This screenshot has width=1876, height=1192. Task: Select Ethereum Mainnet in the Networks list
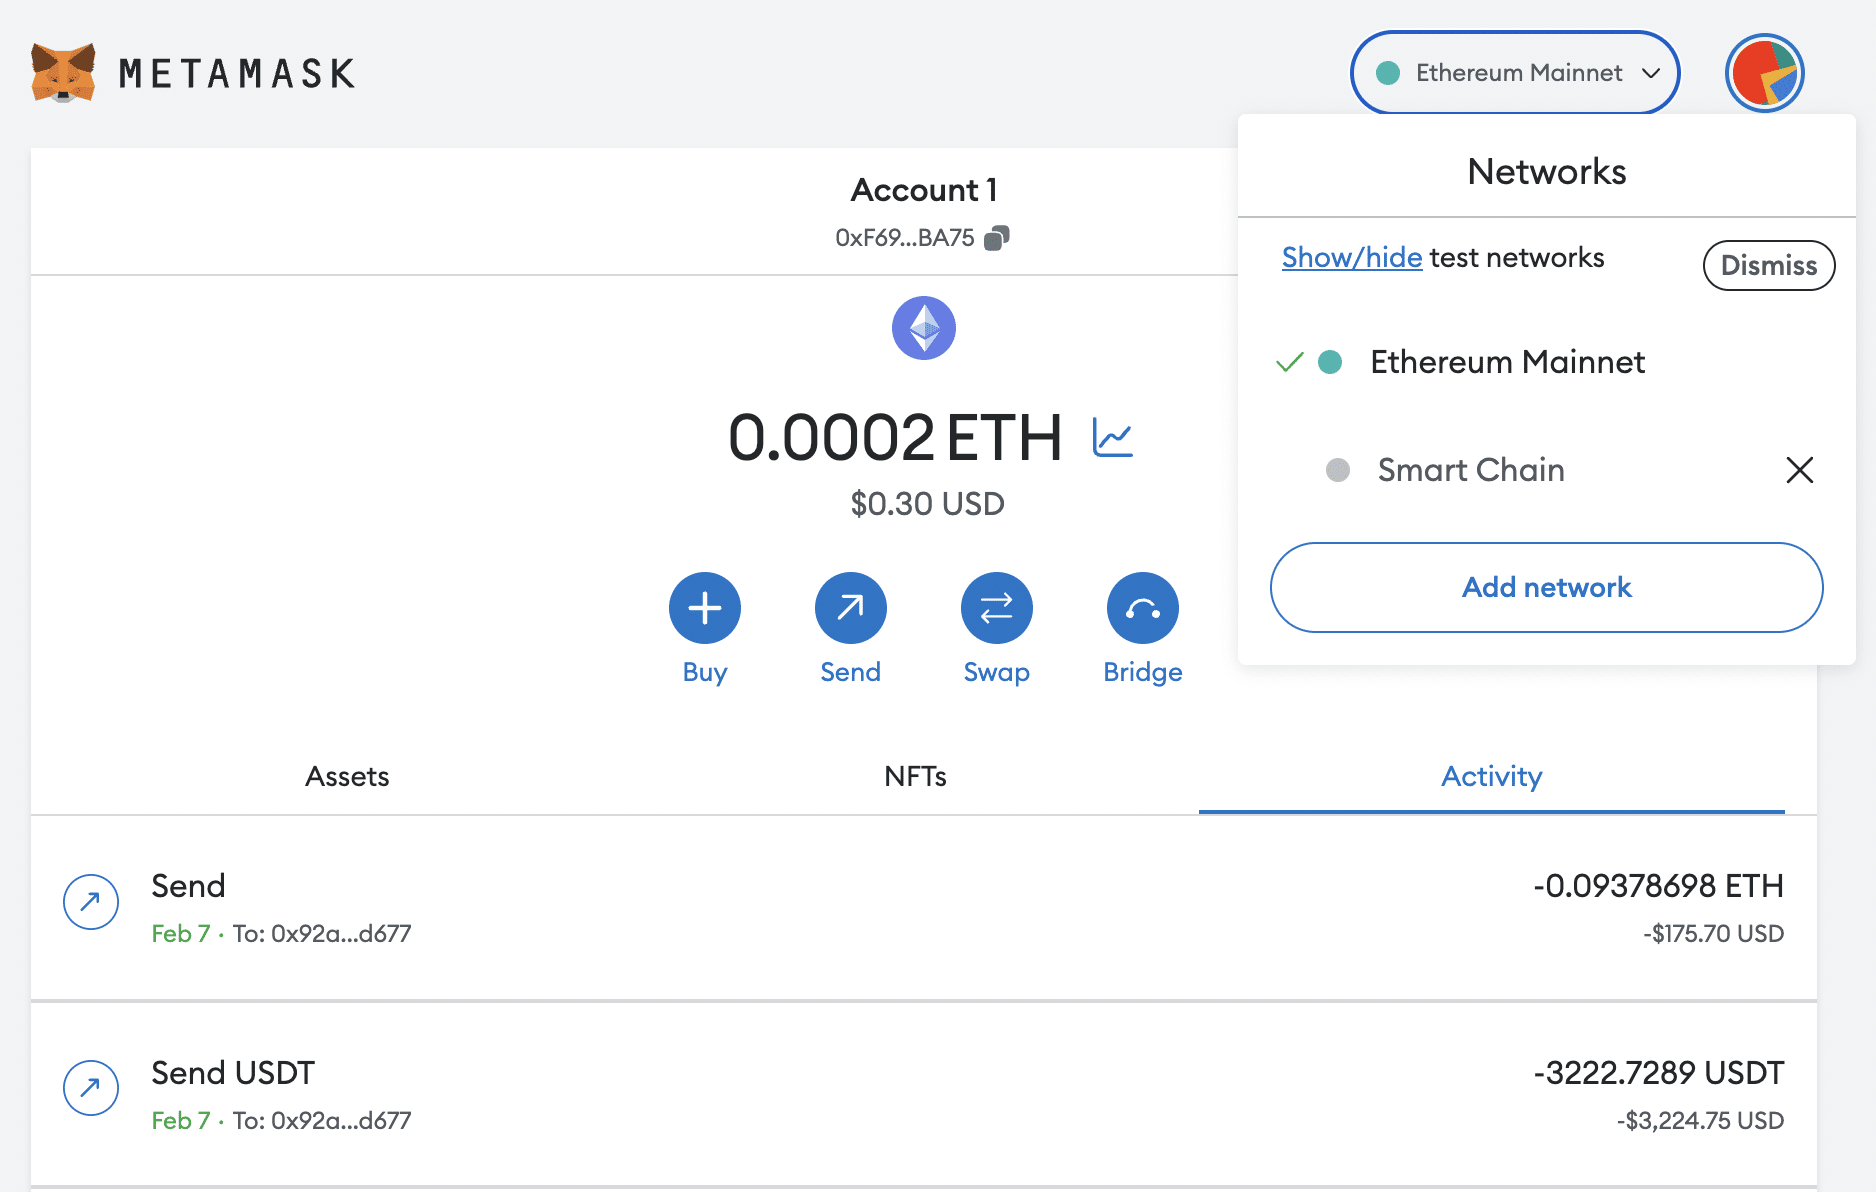(x=1546, y=362)
